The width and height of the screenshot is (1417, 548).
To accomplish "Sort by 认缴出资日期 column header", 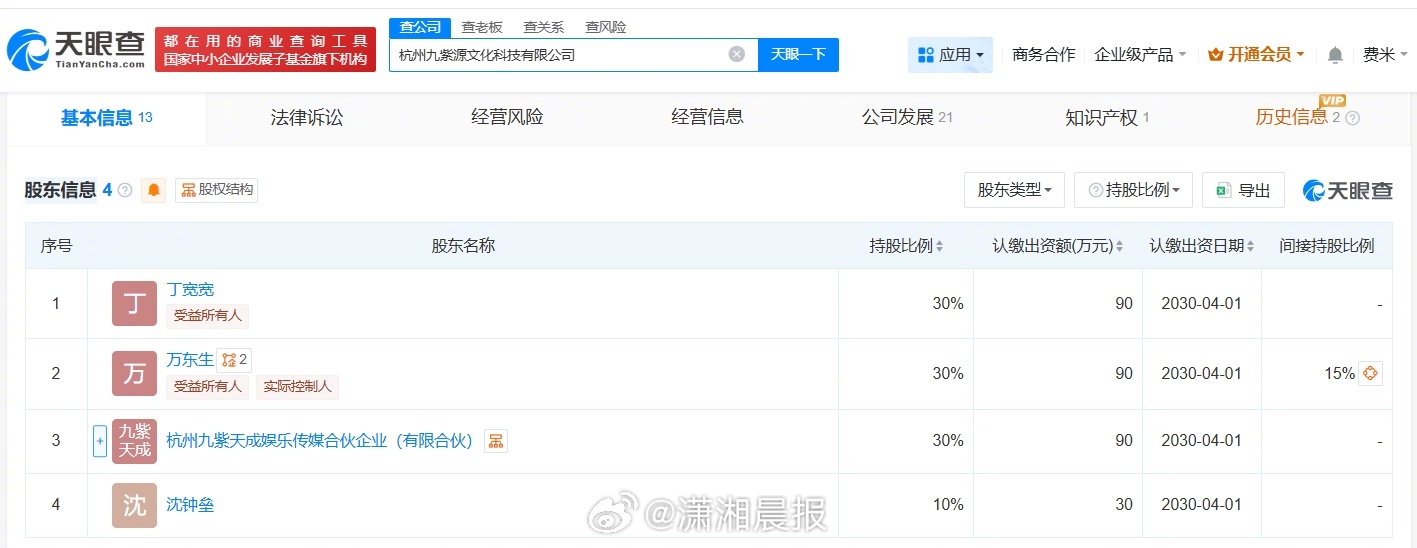I will pos(1201,246).
